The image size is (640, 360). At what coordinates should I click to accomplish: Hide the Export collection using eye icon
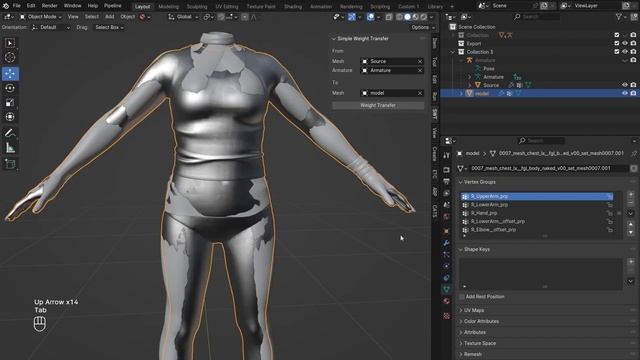(x=625, y=43)
